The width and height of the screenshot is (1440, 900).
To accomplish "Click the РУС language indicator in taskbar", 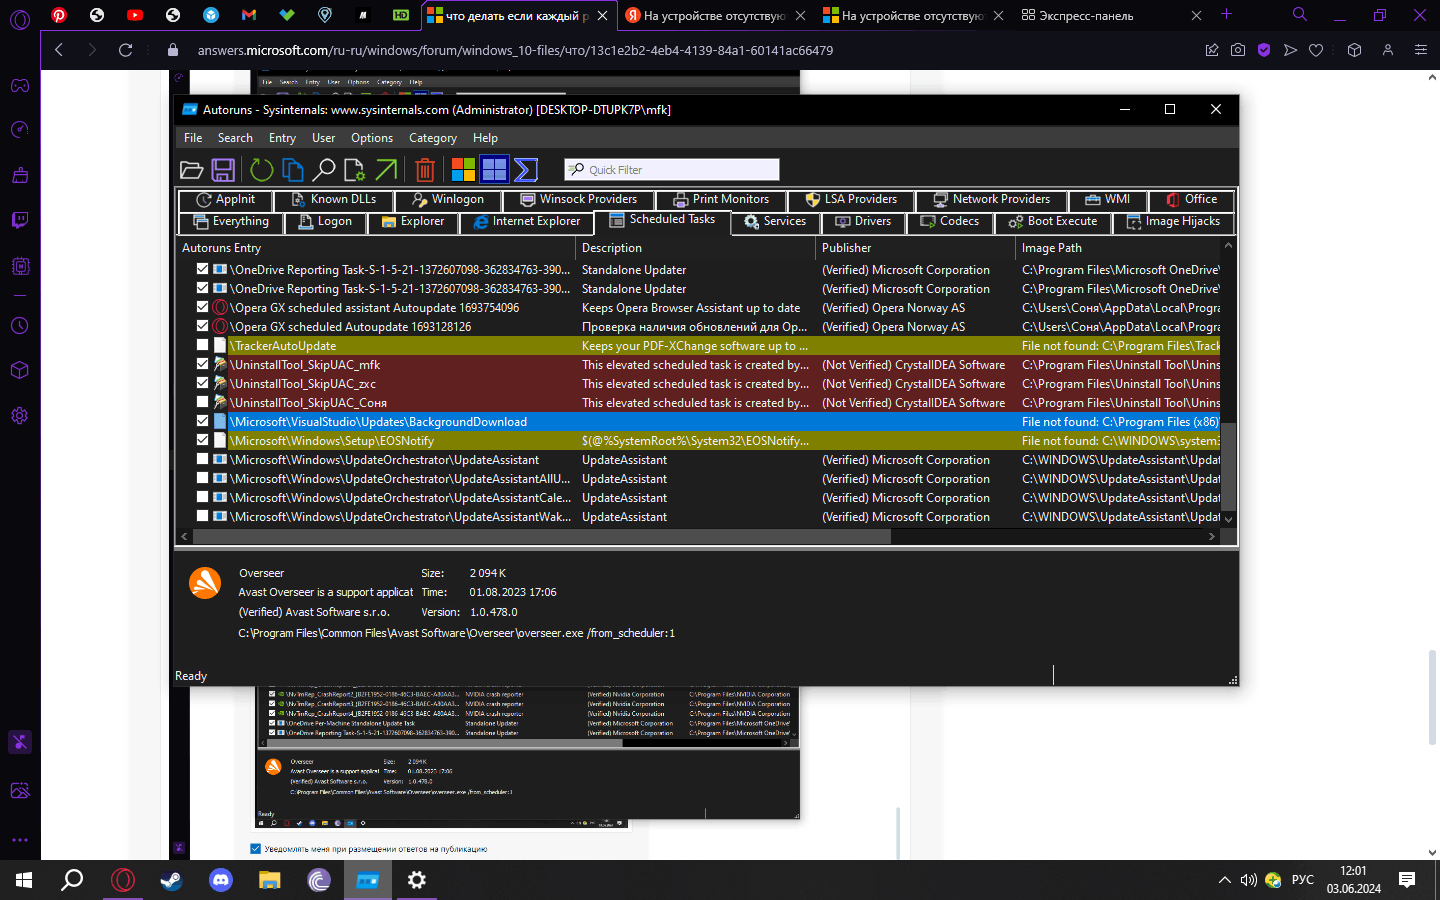I will coord(1302,880).
